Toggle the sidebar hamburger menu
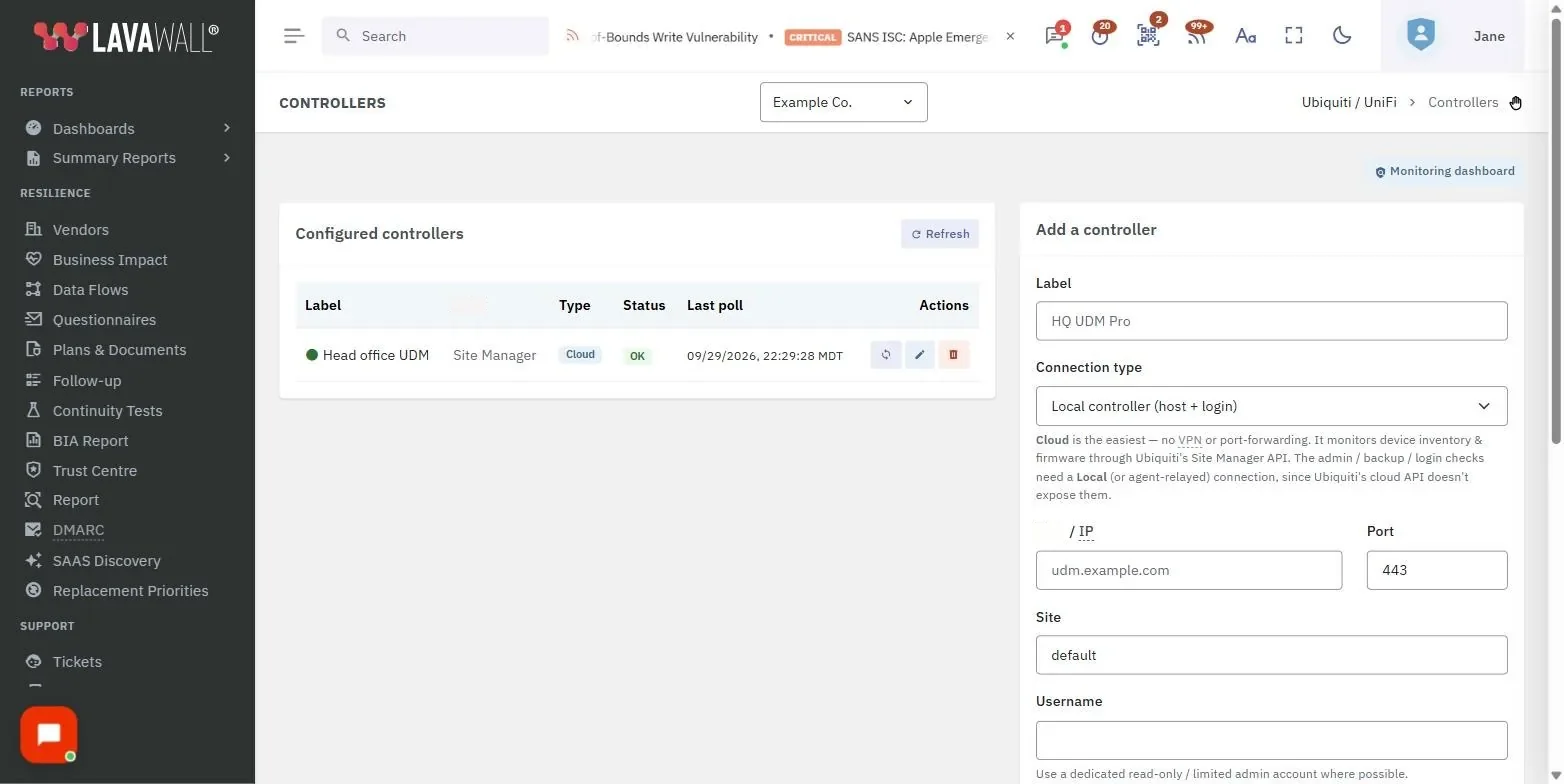Screen dimensions: 1564x784 [293, 36]
